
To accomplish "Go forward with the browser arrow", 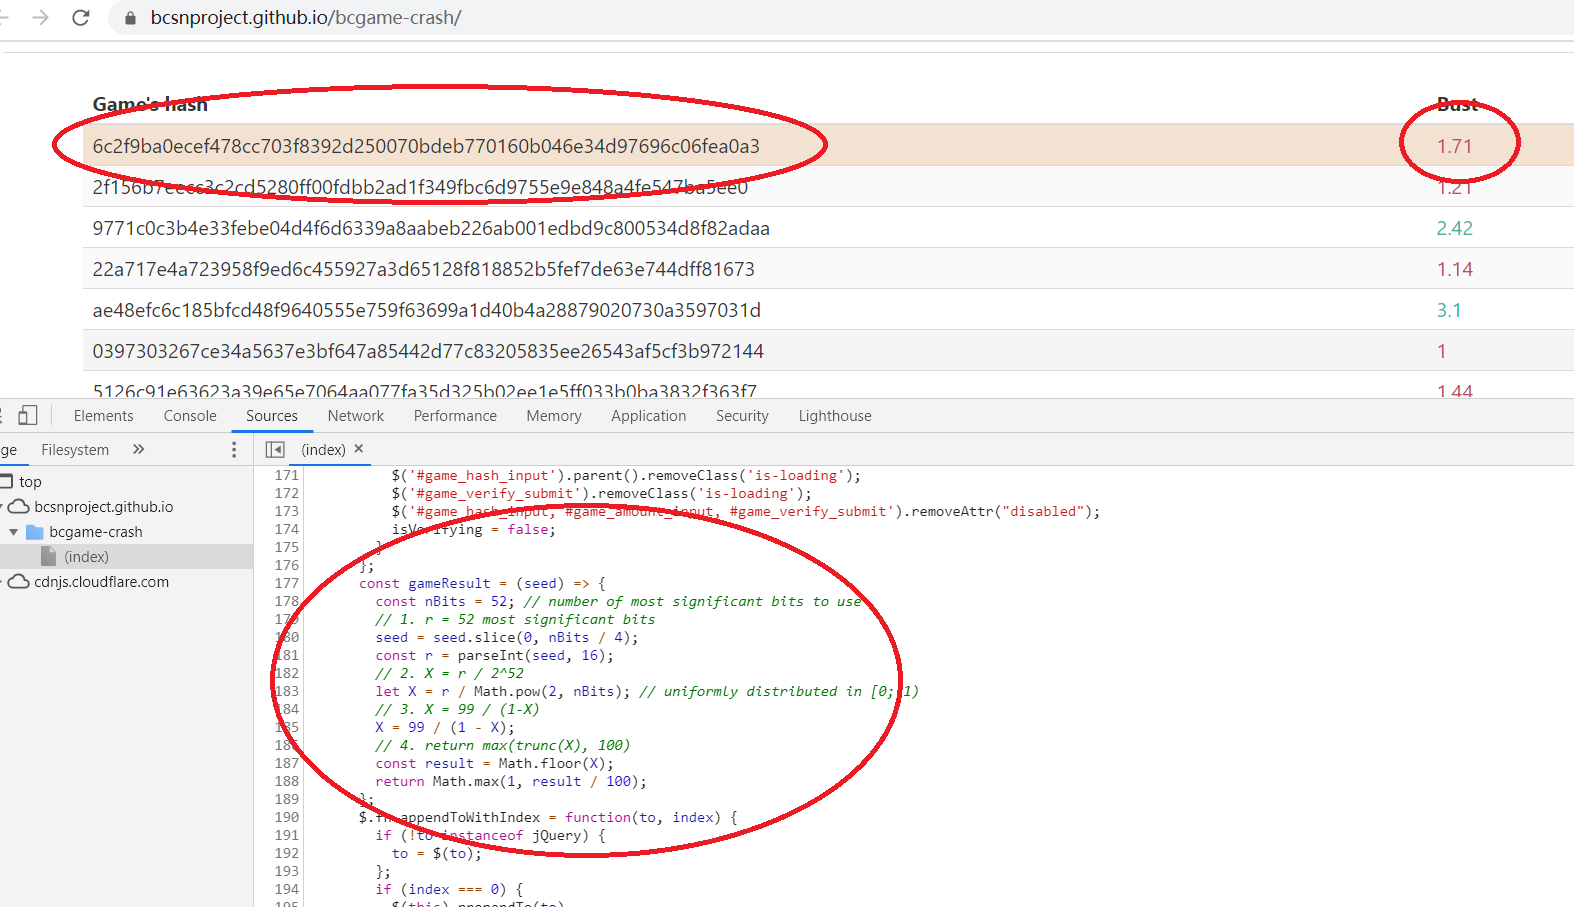I will pyautogui.click(x=40, y=18).
